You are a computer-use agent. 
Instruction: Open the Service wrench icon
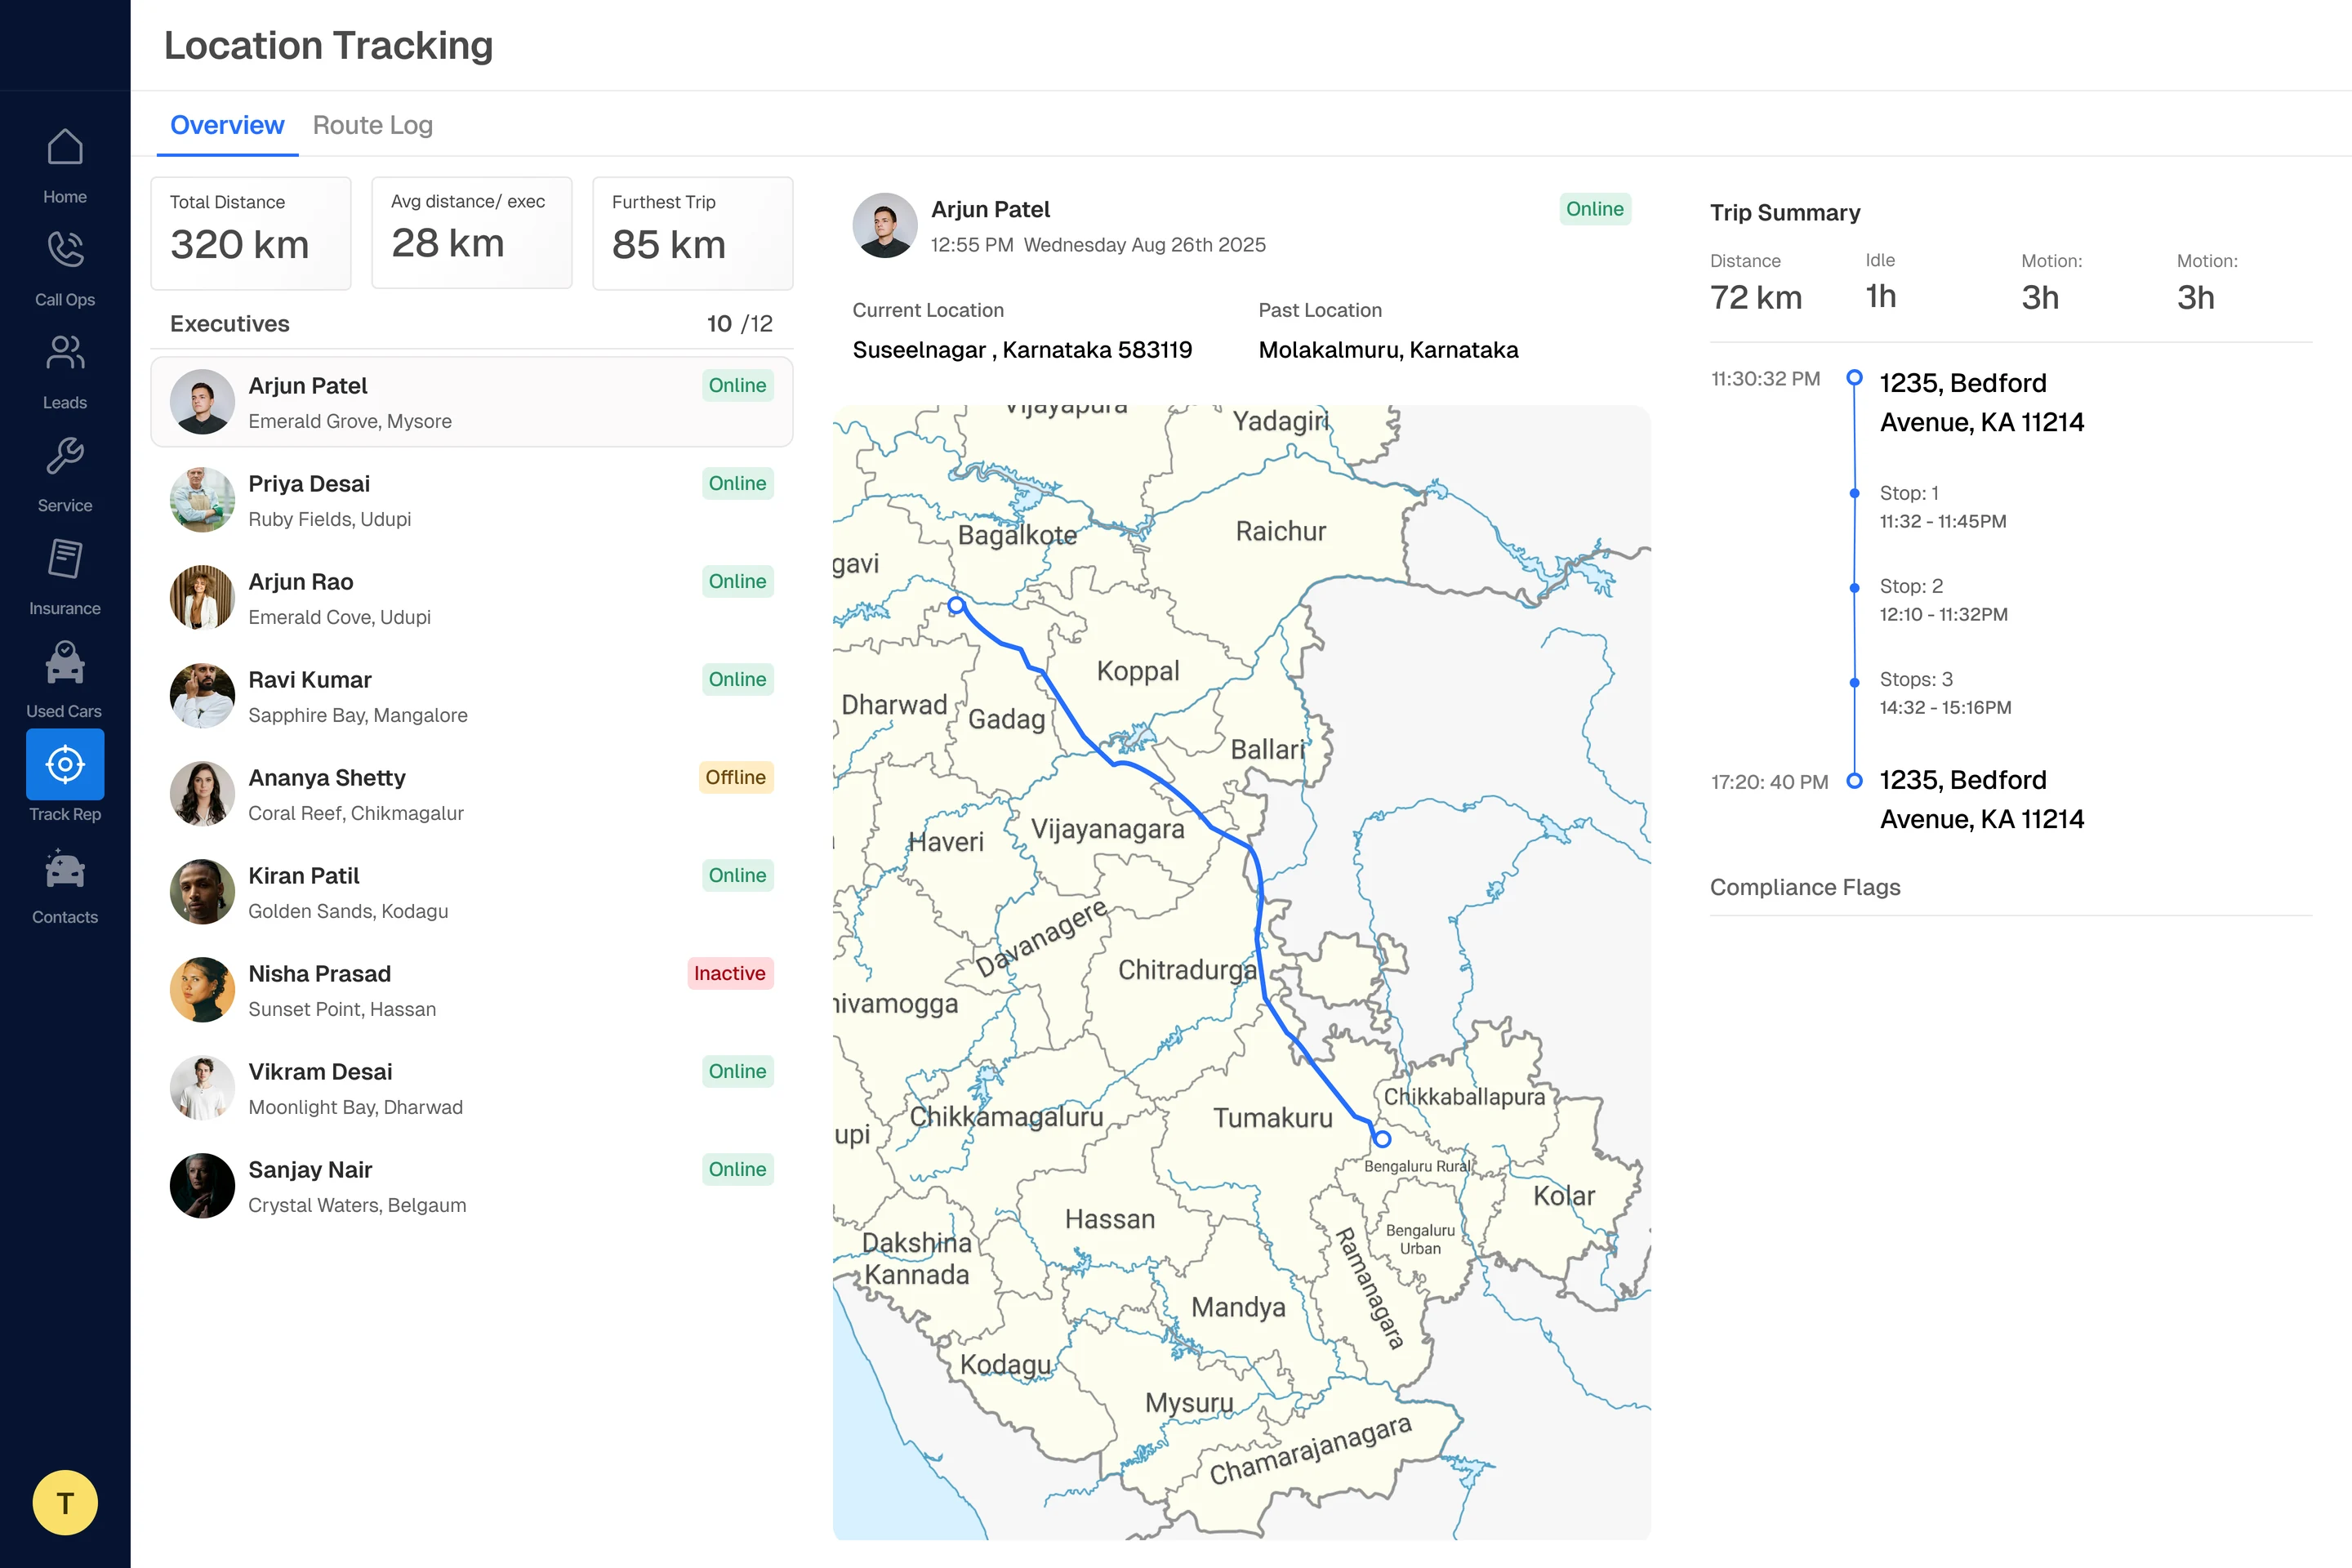65,455
